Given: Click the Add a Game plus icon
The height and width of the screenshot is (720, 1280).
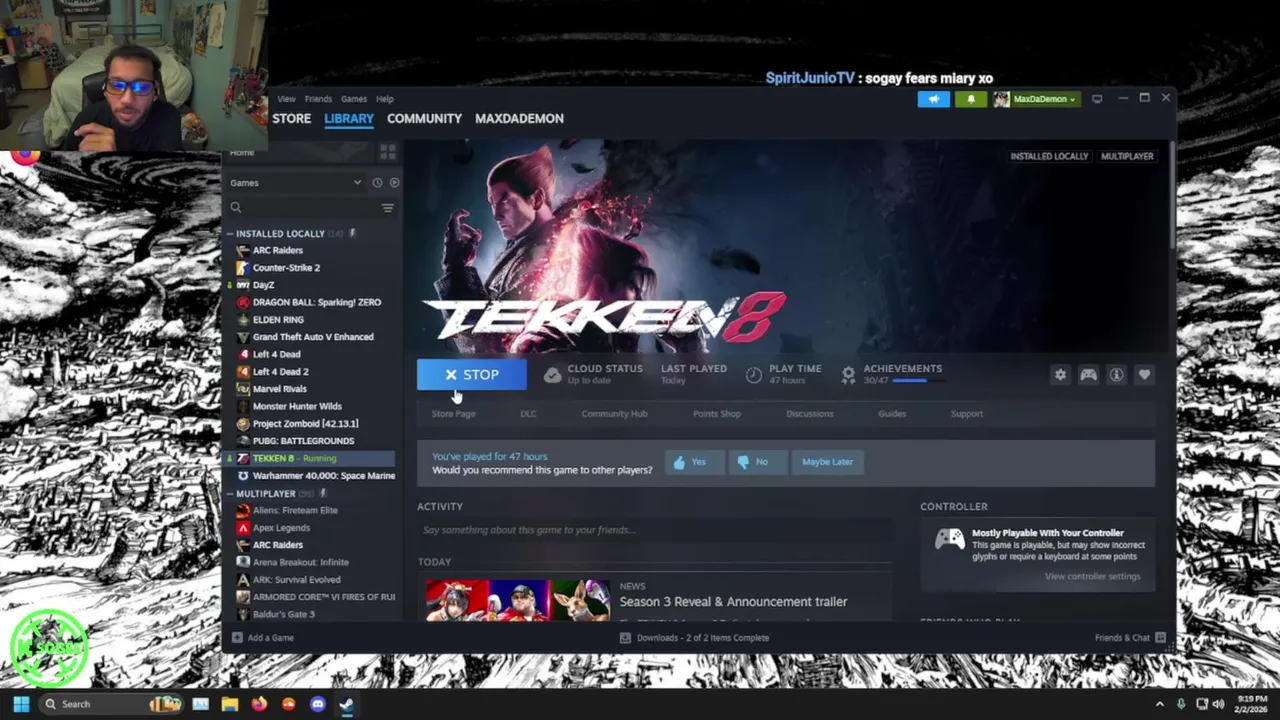Looking at the screenshot, I should click(237, 637).
